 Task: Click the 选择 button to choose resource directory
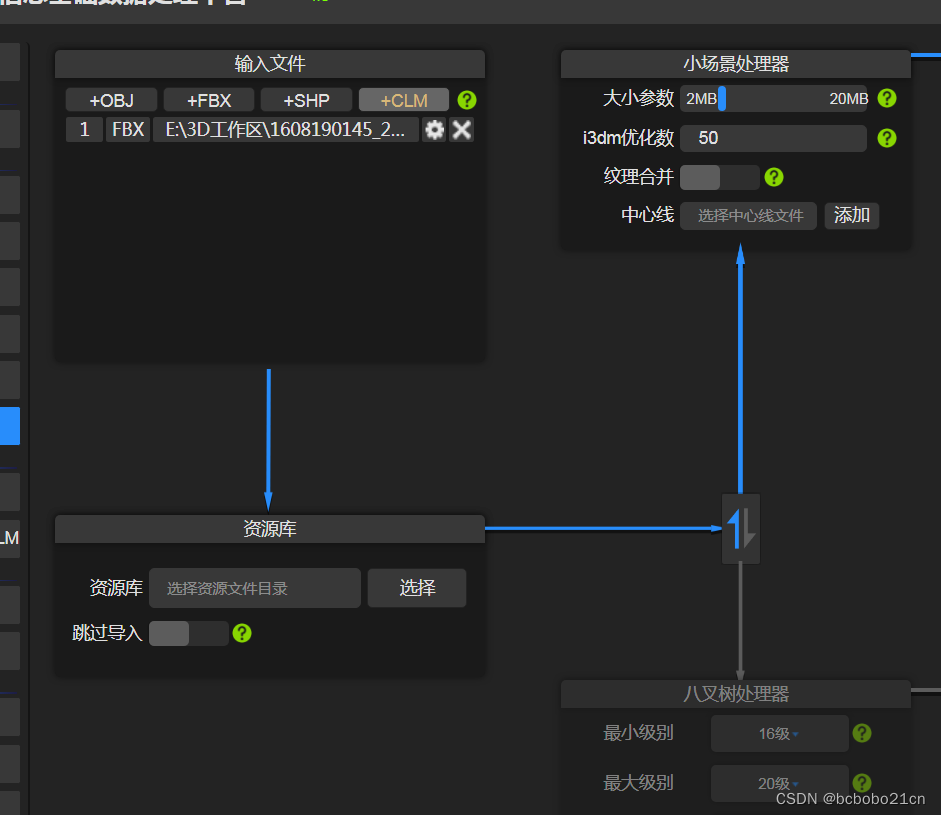pos(416,587)
